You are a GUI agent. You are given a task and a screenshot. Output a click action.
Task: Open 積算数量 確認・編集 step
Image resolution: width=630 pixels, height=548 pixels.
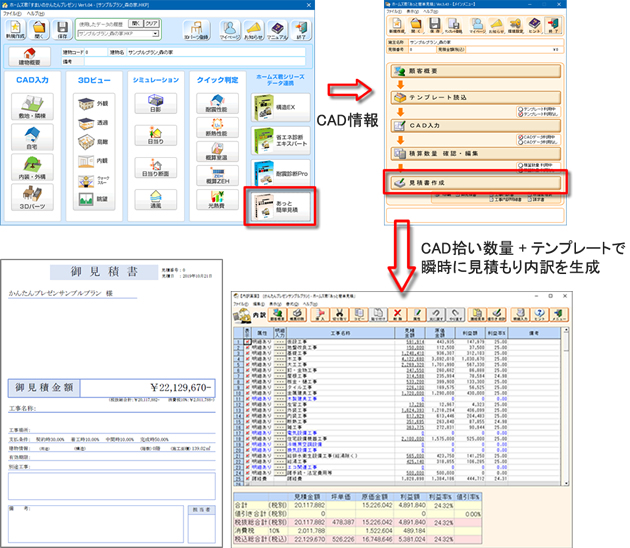click(475, 153)
